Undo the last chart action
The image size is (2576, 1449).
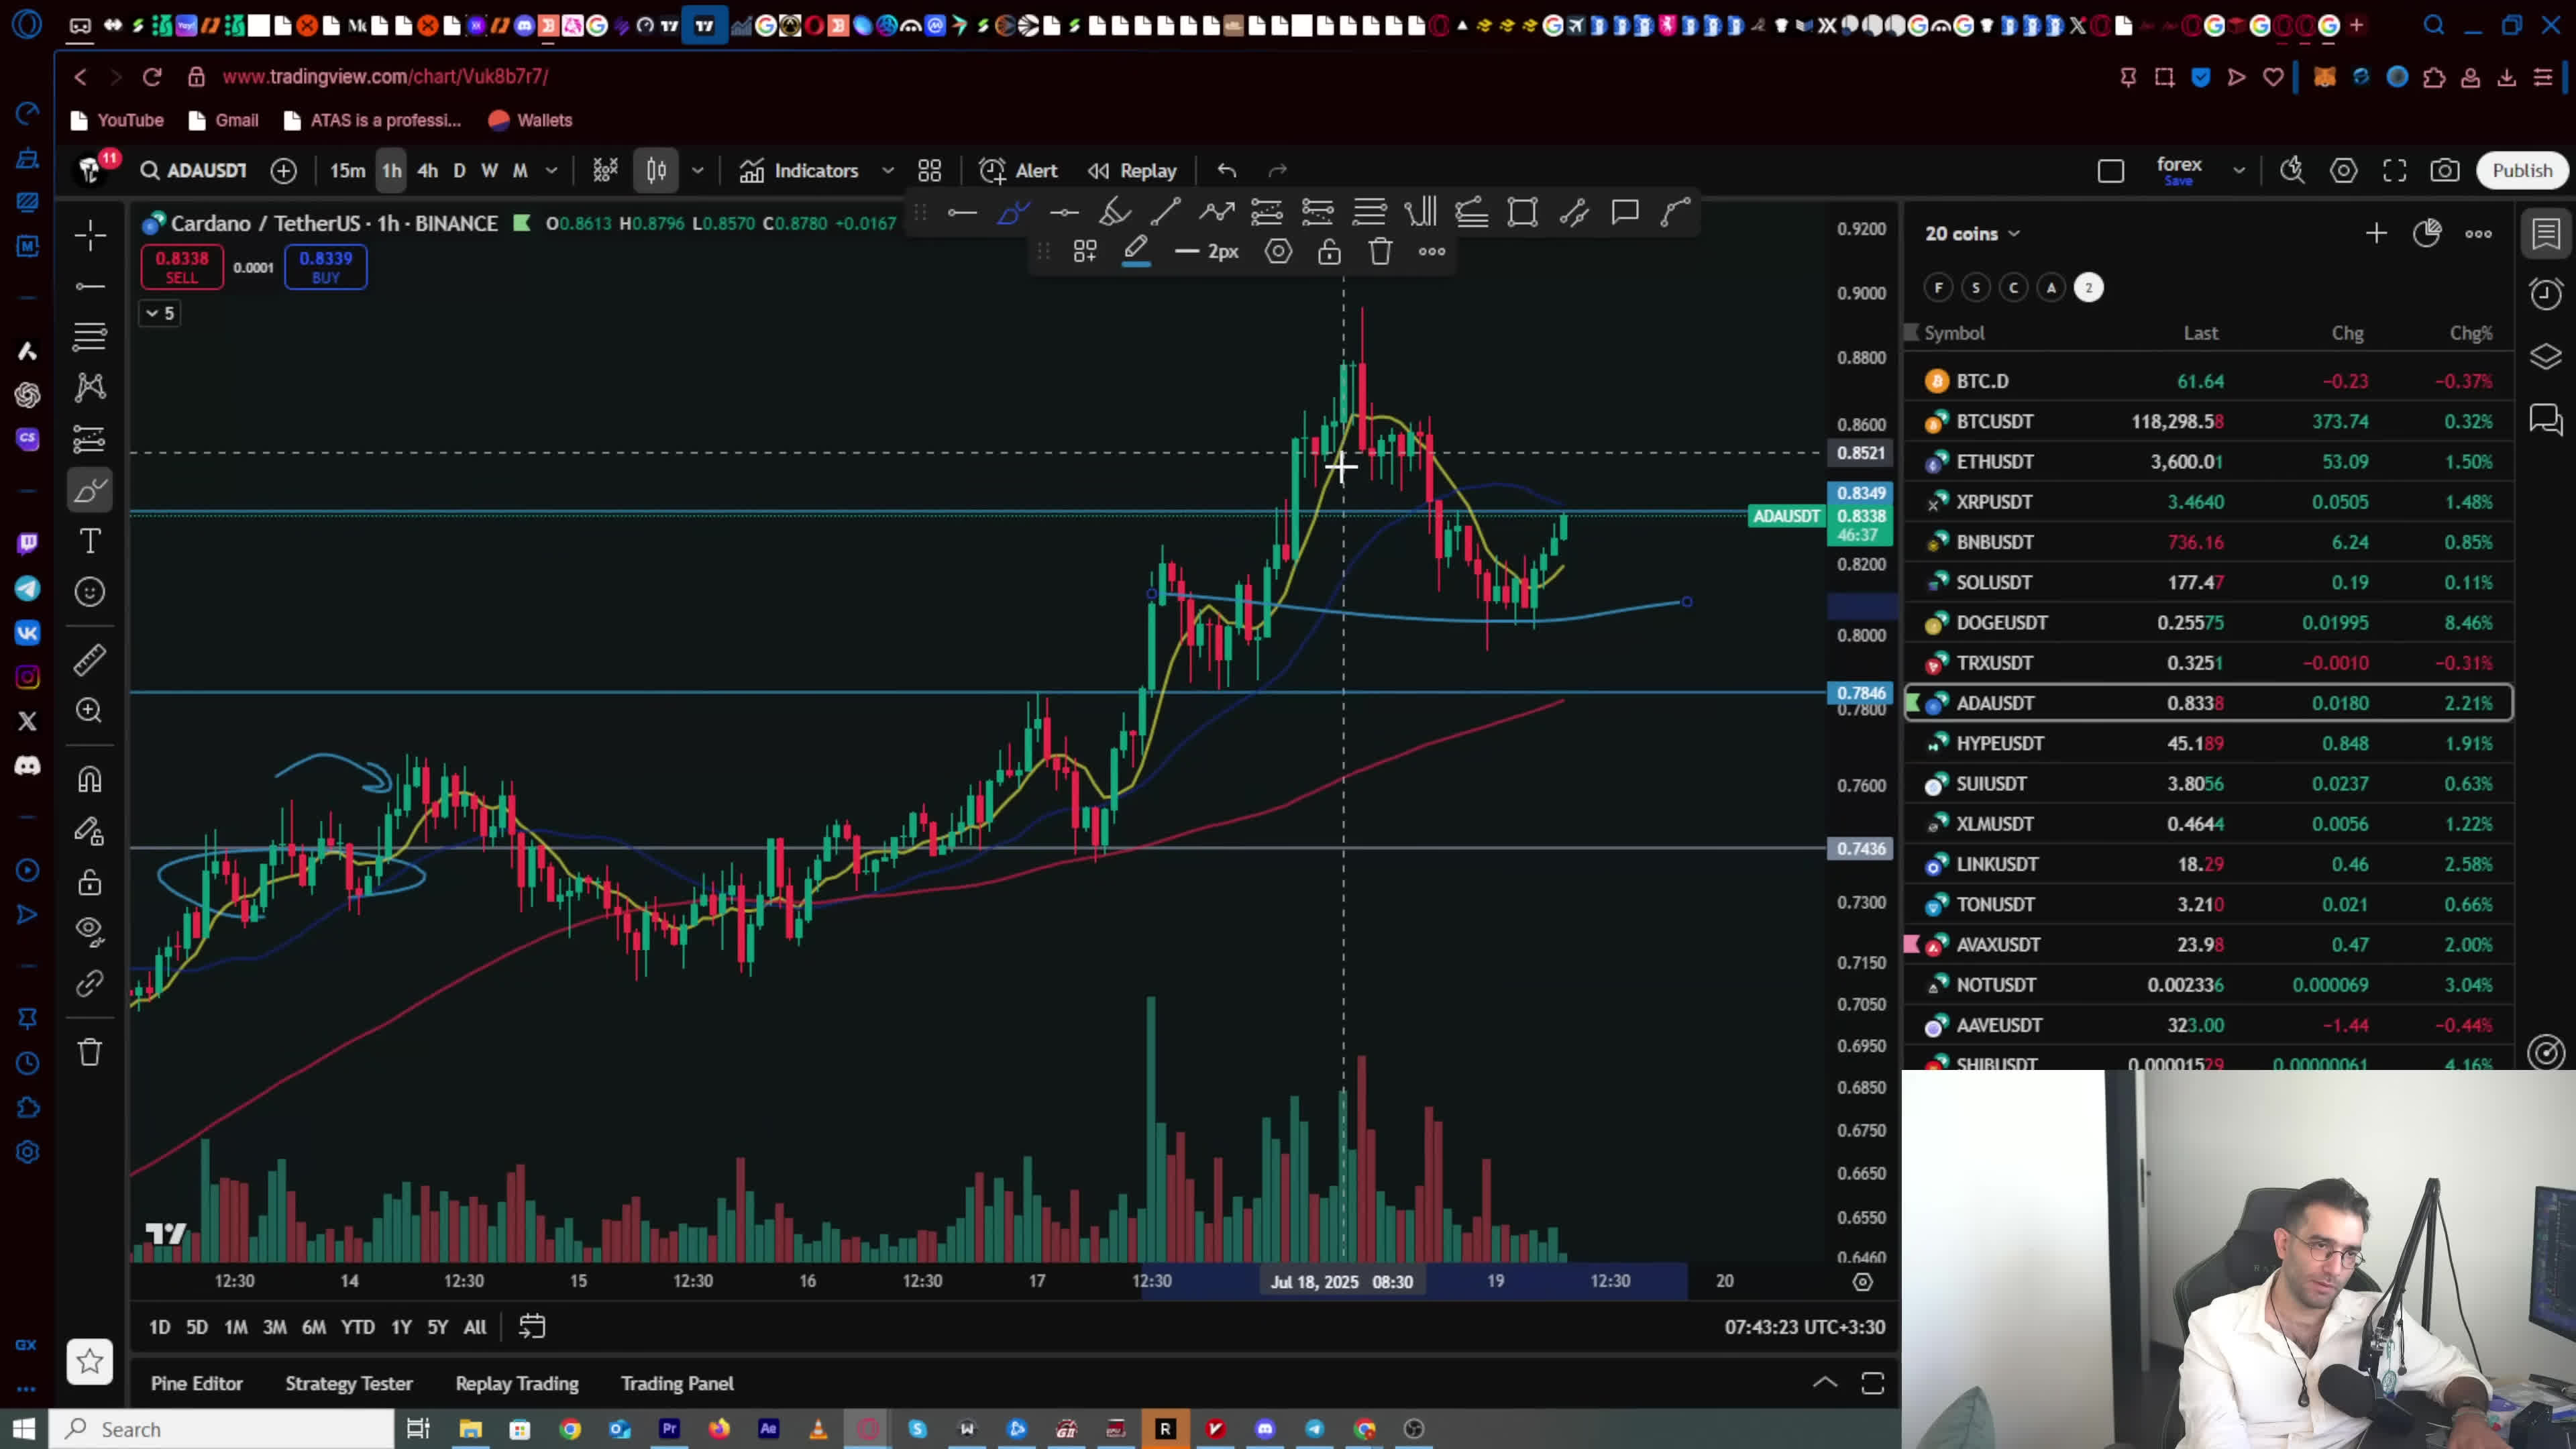1227,171
